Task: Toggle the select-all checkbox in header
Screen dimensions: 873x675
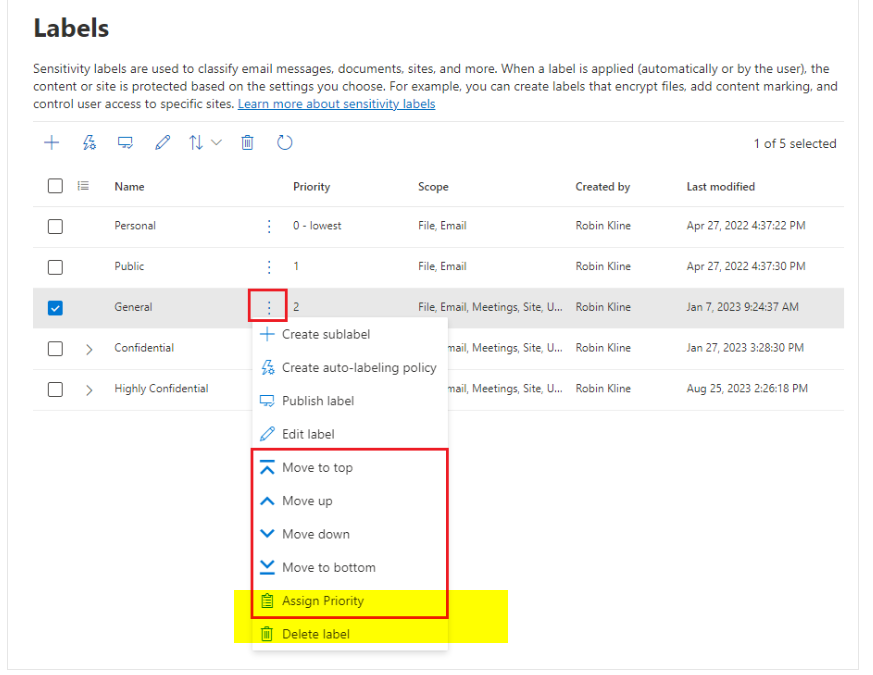Action: coord(55,186)
